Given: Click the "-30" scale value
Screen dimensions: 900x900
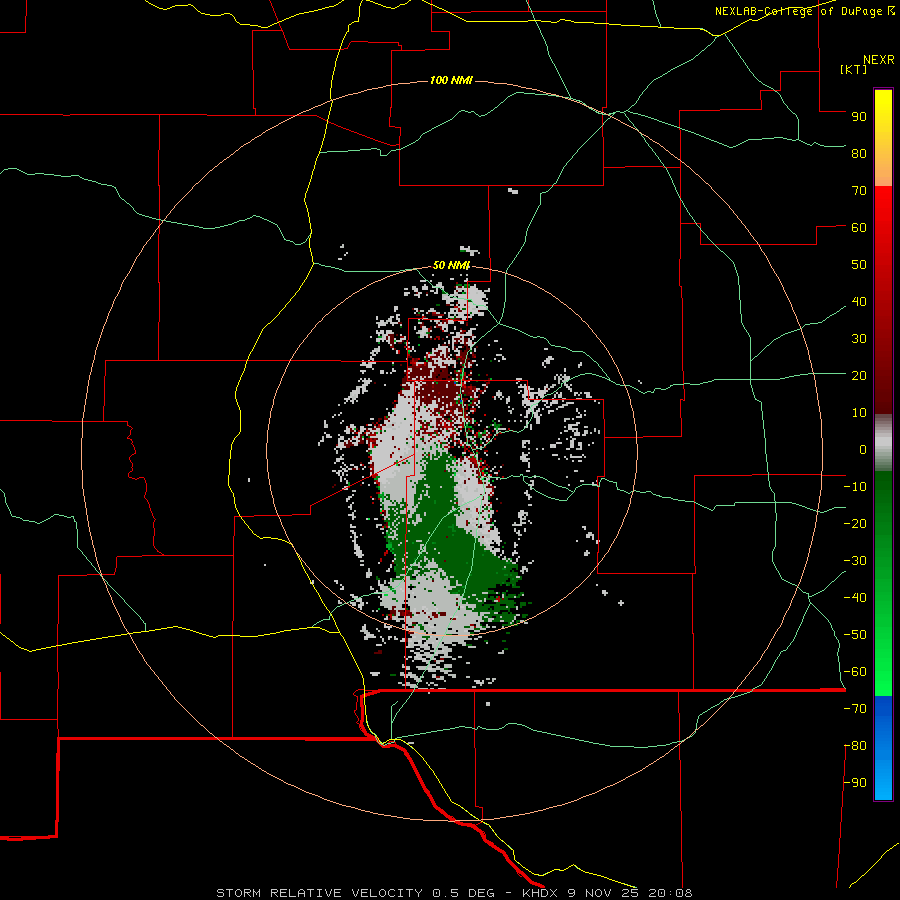Looking at the screenshot, I should (855, 561).
